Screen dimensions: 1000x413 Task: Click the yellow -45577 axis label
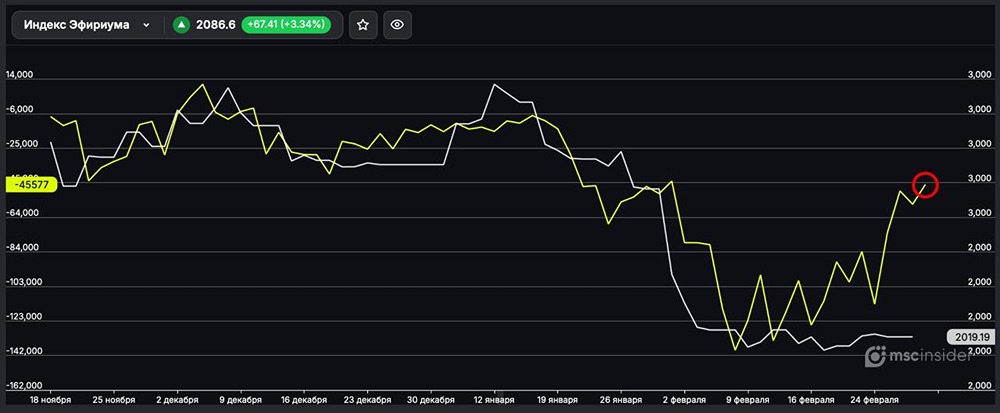coord(28,184)
